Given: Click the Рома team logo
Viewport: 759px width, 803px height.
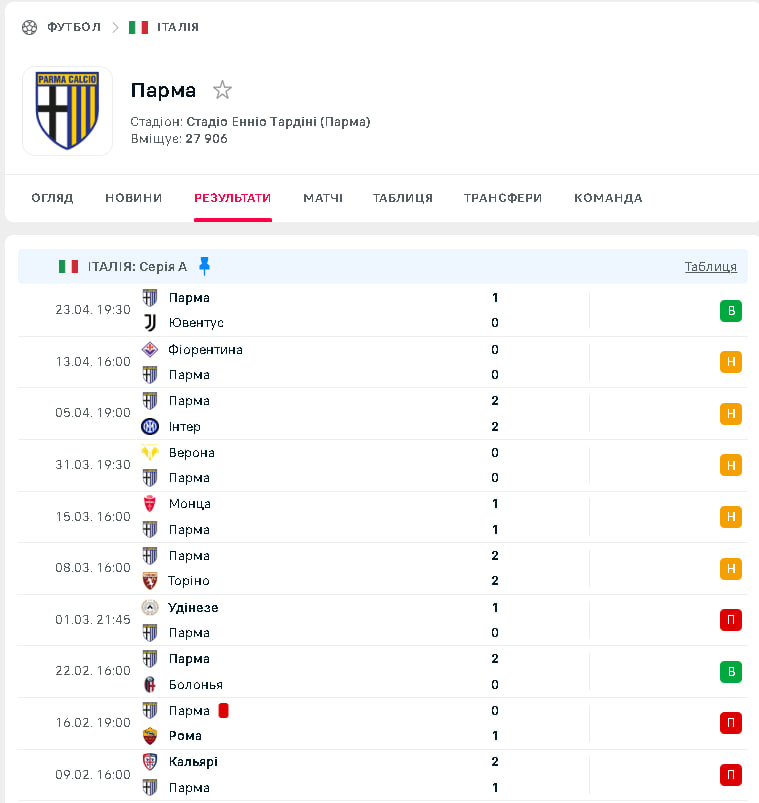Looking at the screenshot, I should [x=150, y=736].
